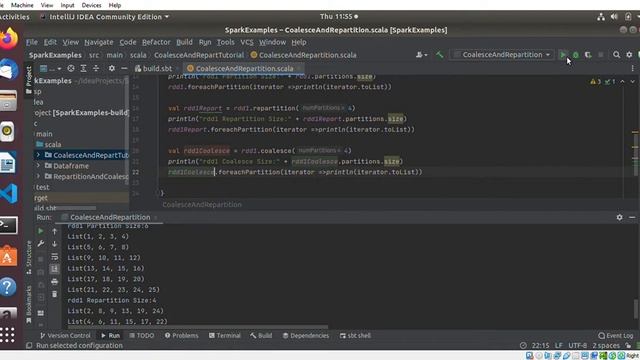Toggle scroll to end in Run console
The width and height of the screenshot is (640, 360).
click(x=54, y=269)
